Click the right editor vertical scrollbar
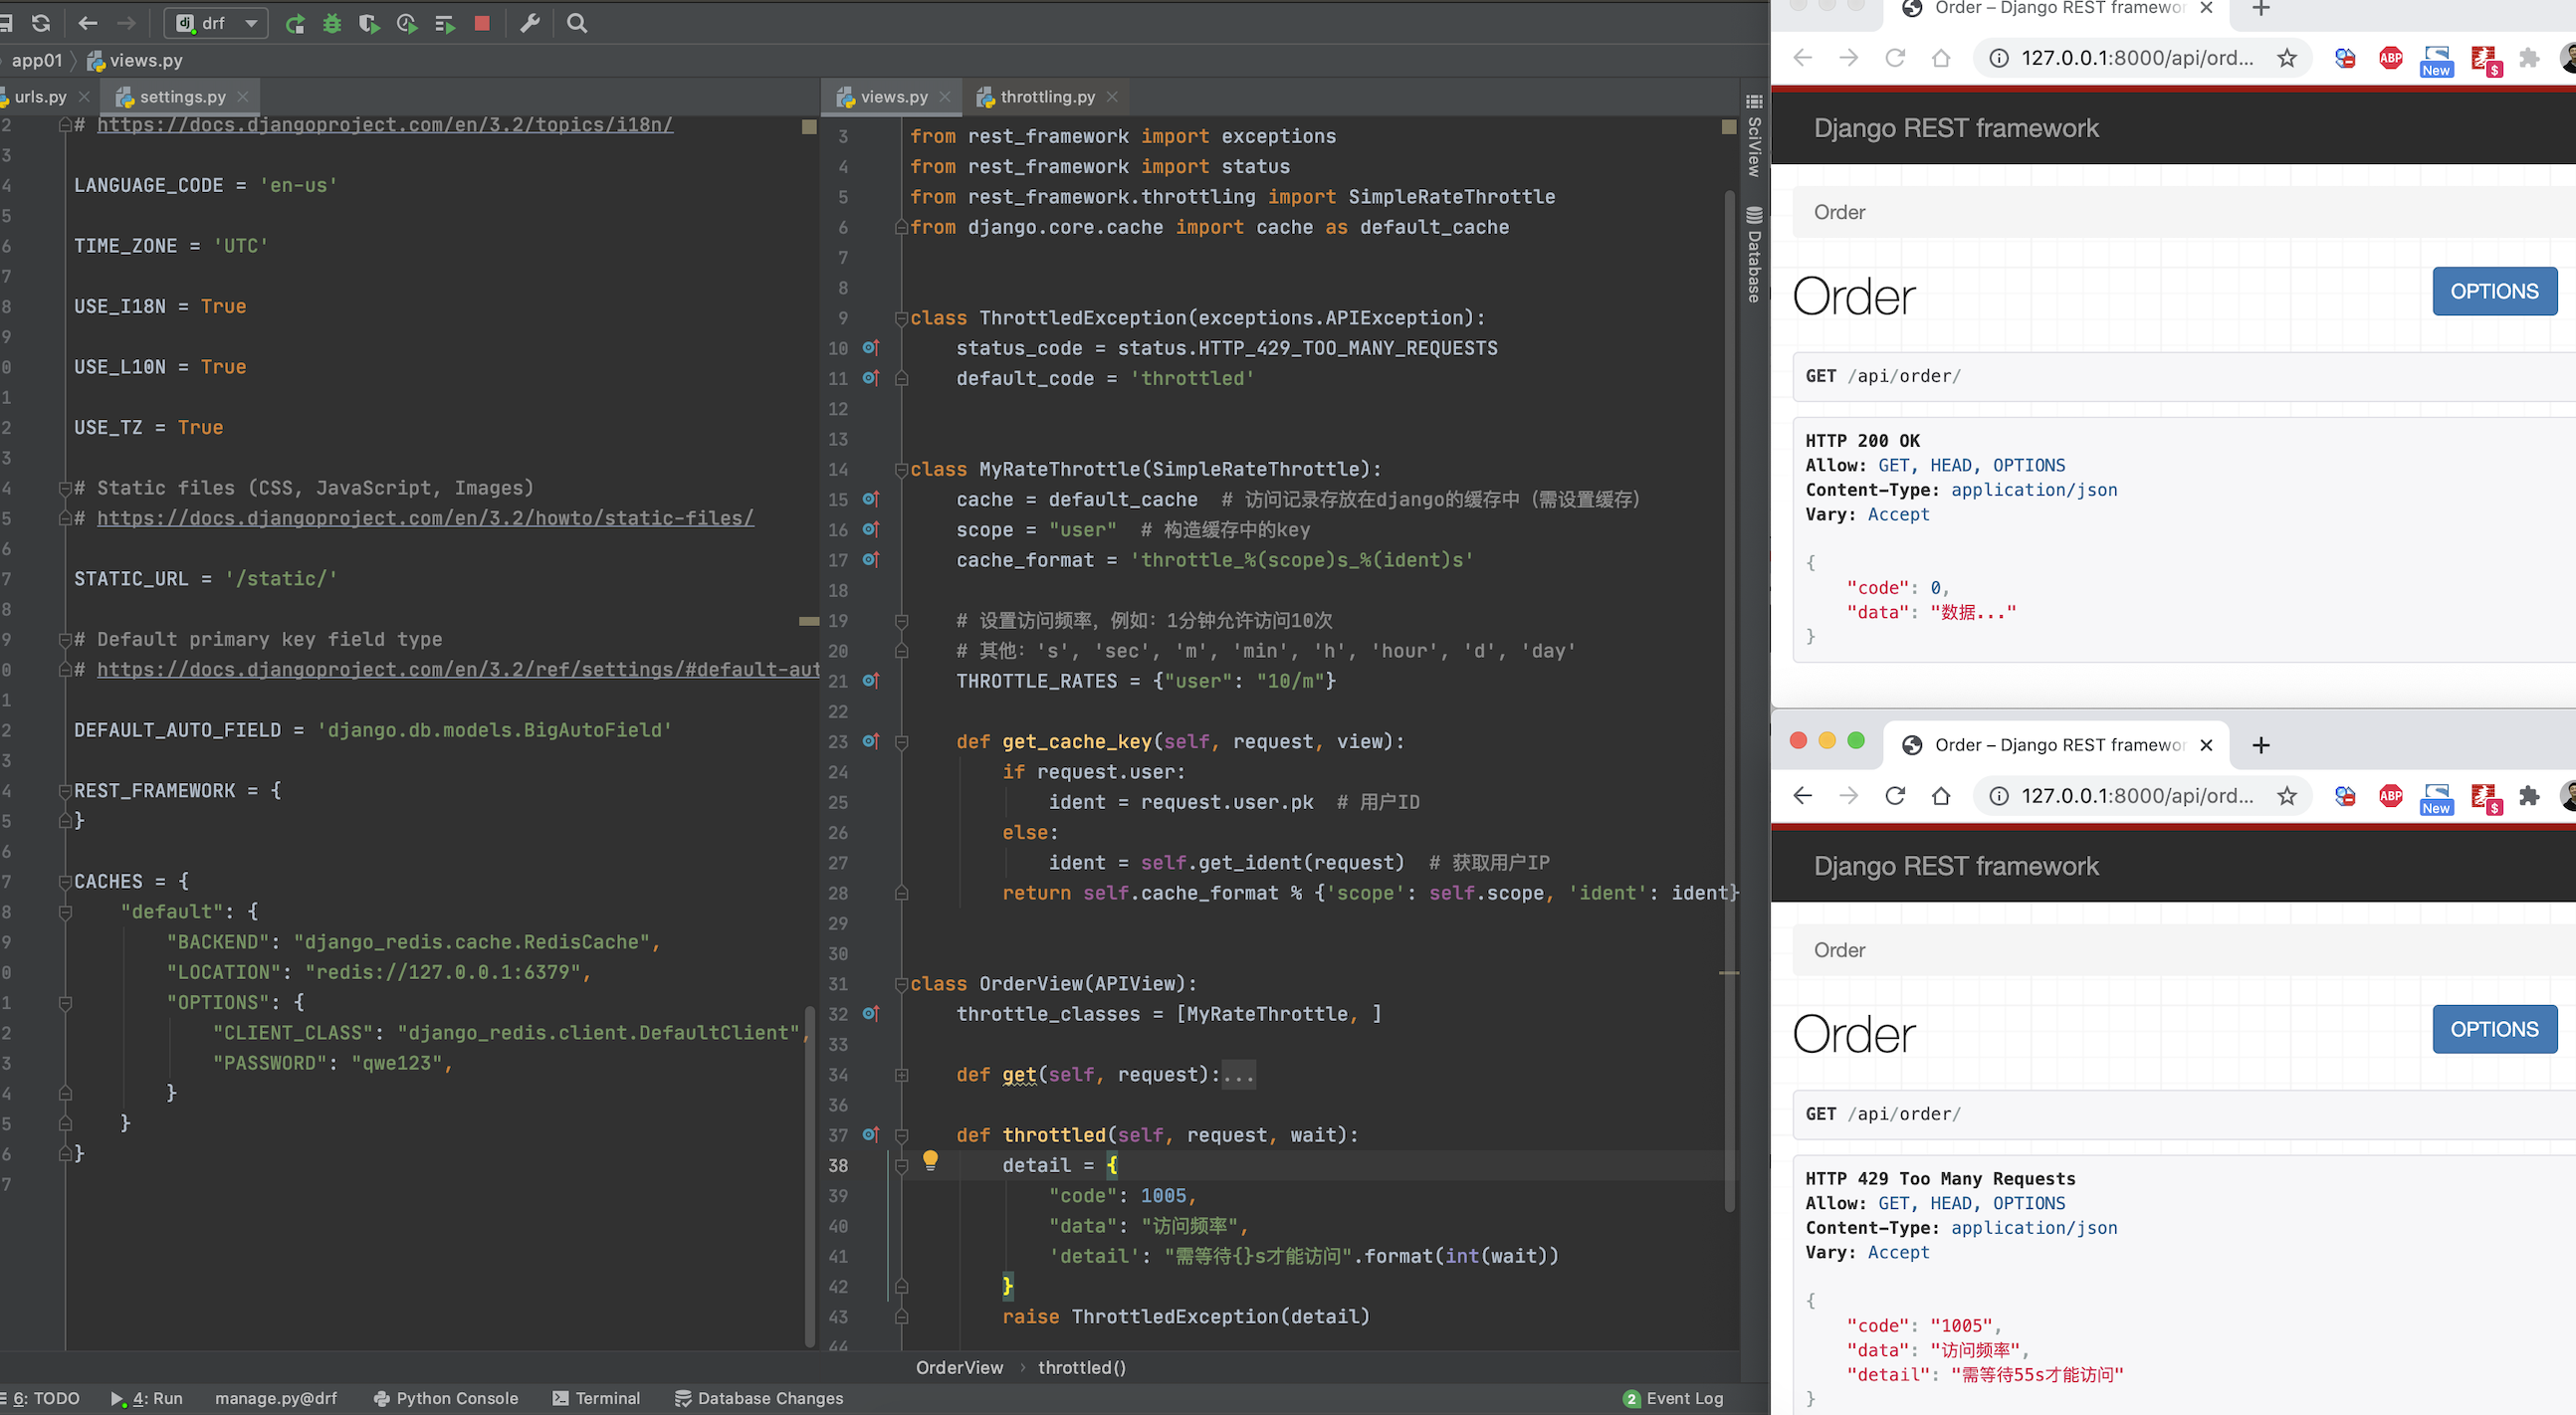The width and height of the screenshot is (2576, 1415). tap(1730, 700)
